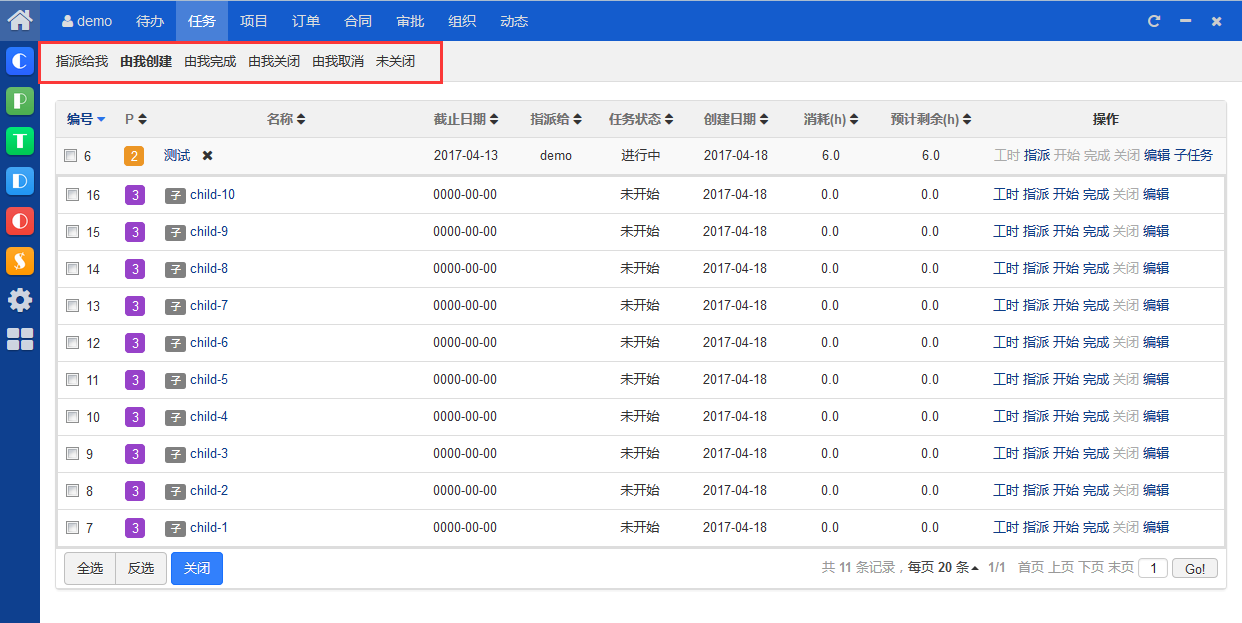Launch the blue C app in sidebar
The width and height of the screenshot is (1242, 623).
click(x=20, y=61)
